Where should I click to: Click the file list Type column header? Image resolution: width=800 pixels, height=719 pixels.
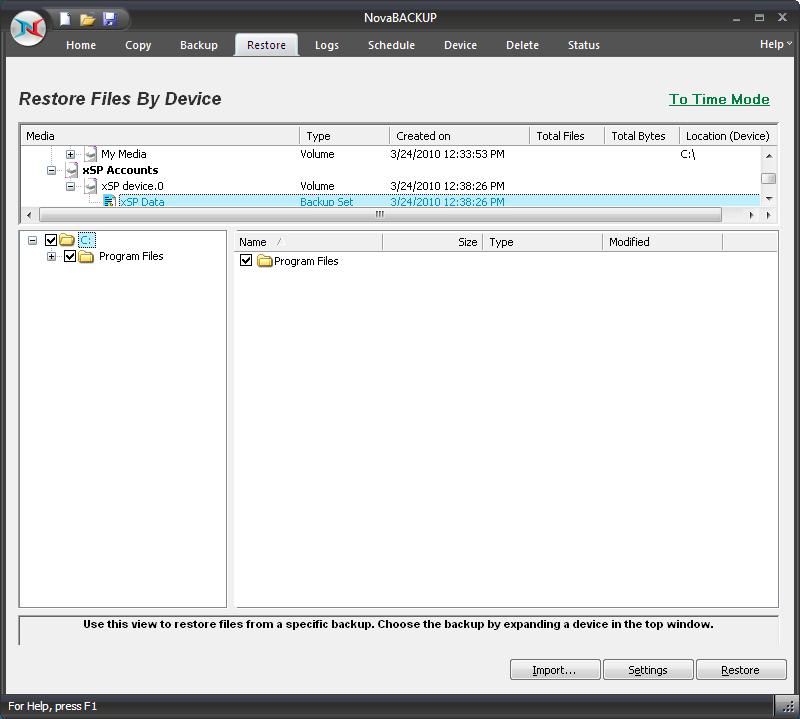[x=542, y=242]
